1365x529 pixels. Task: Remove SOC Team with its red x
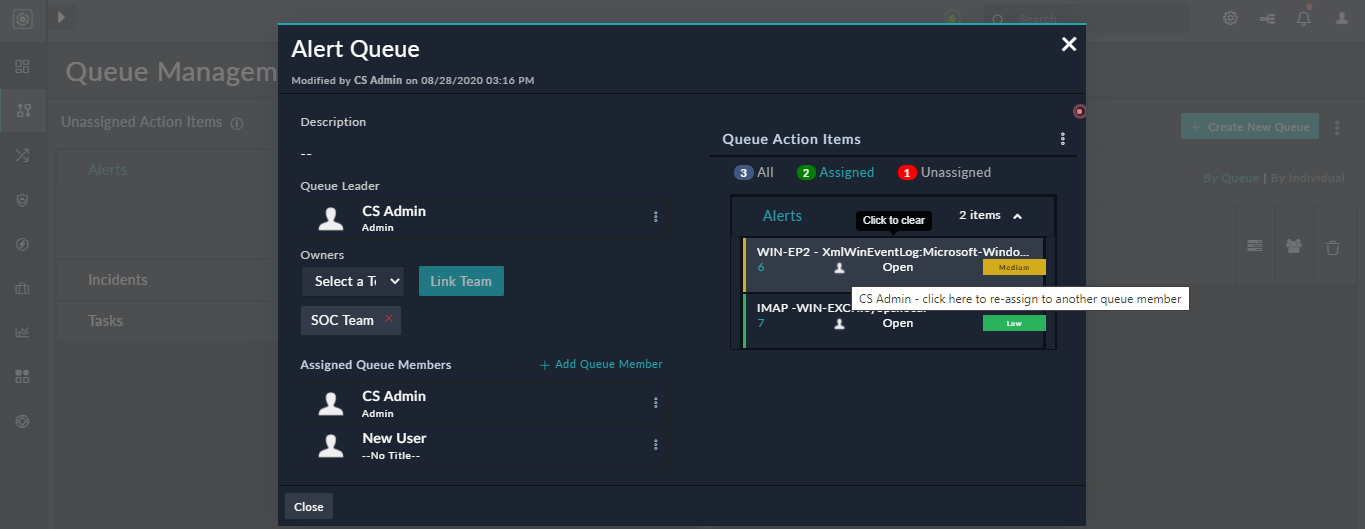pos(389,319)
